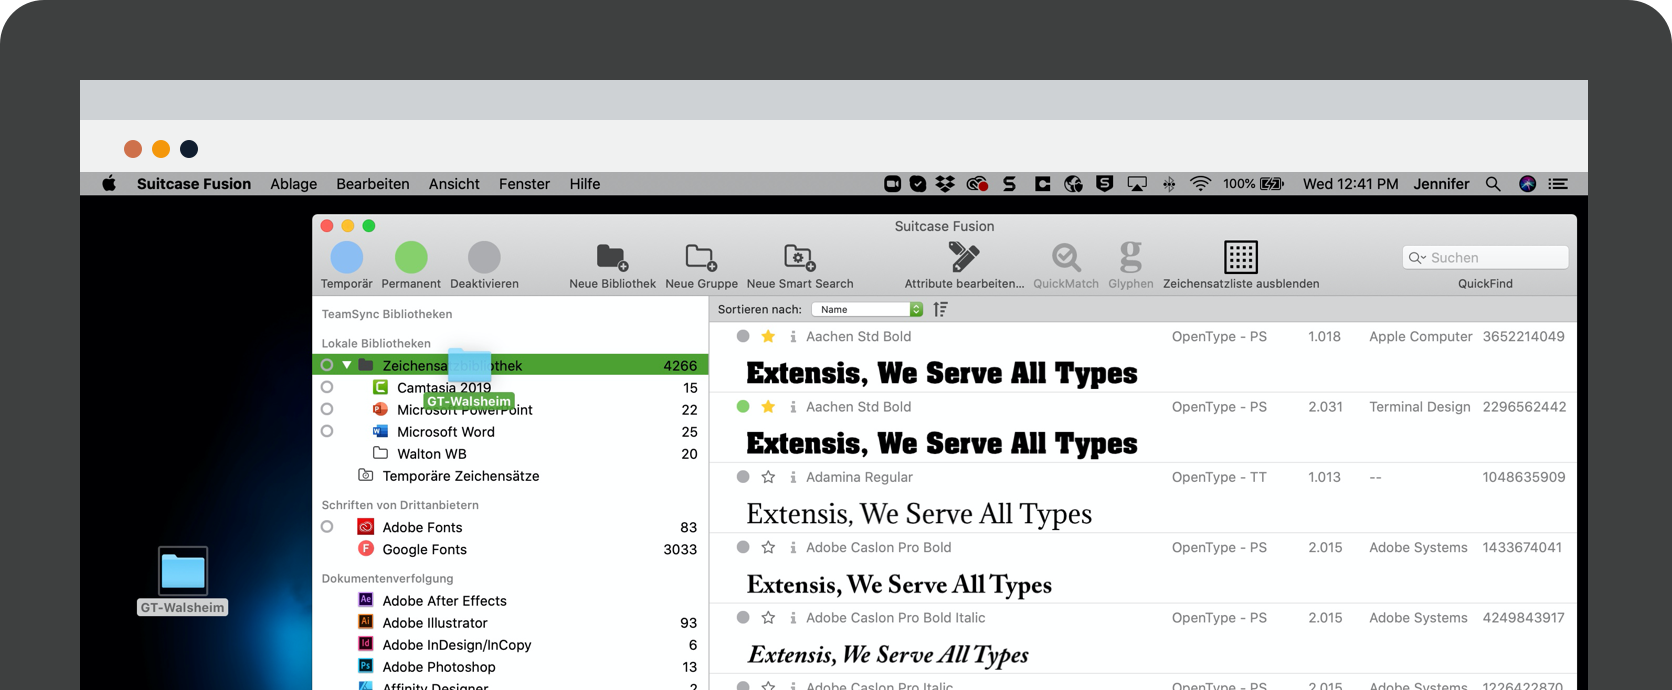
Task: Toggle favorite star for Adobe Caslon Pro Bold Italic
Action: [768, 618]
